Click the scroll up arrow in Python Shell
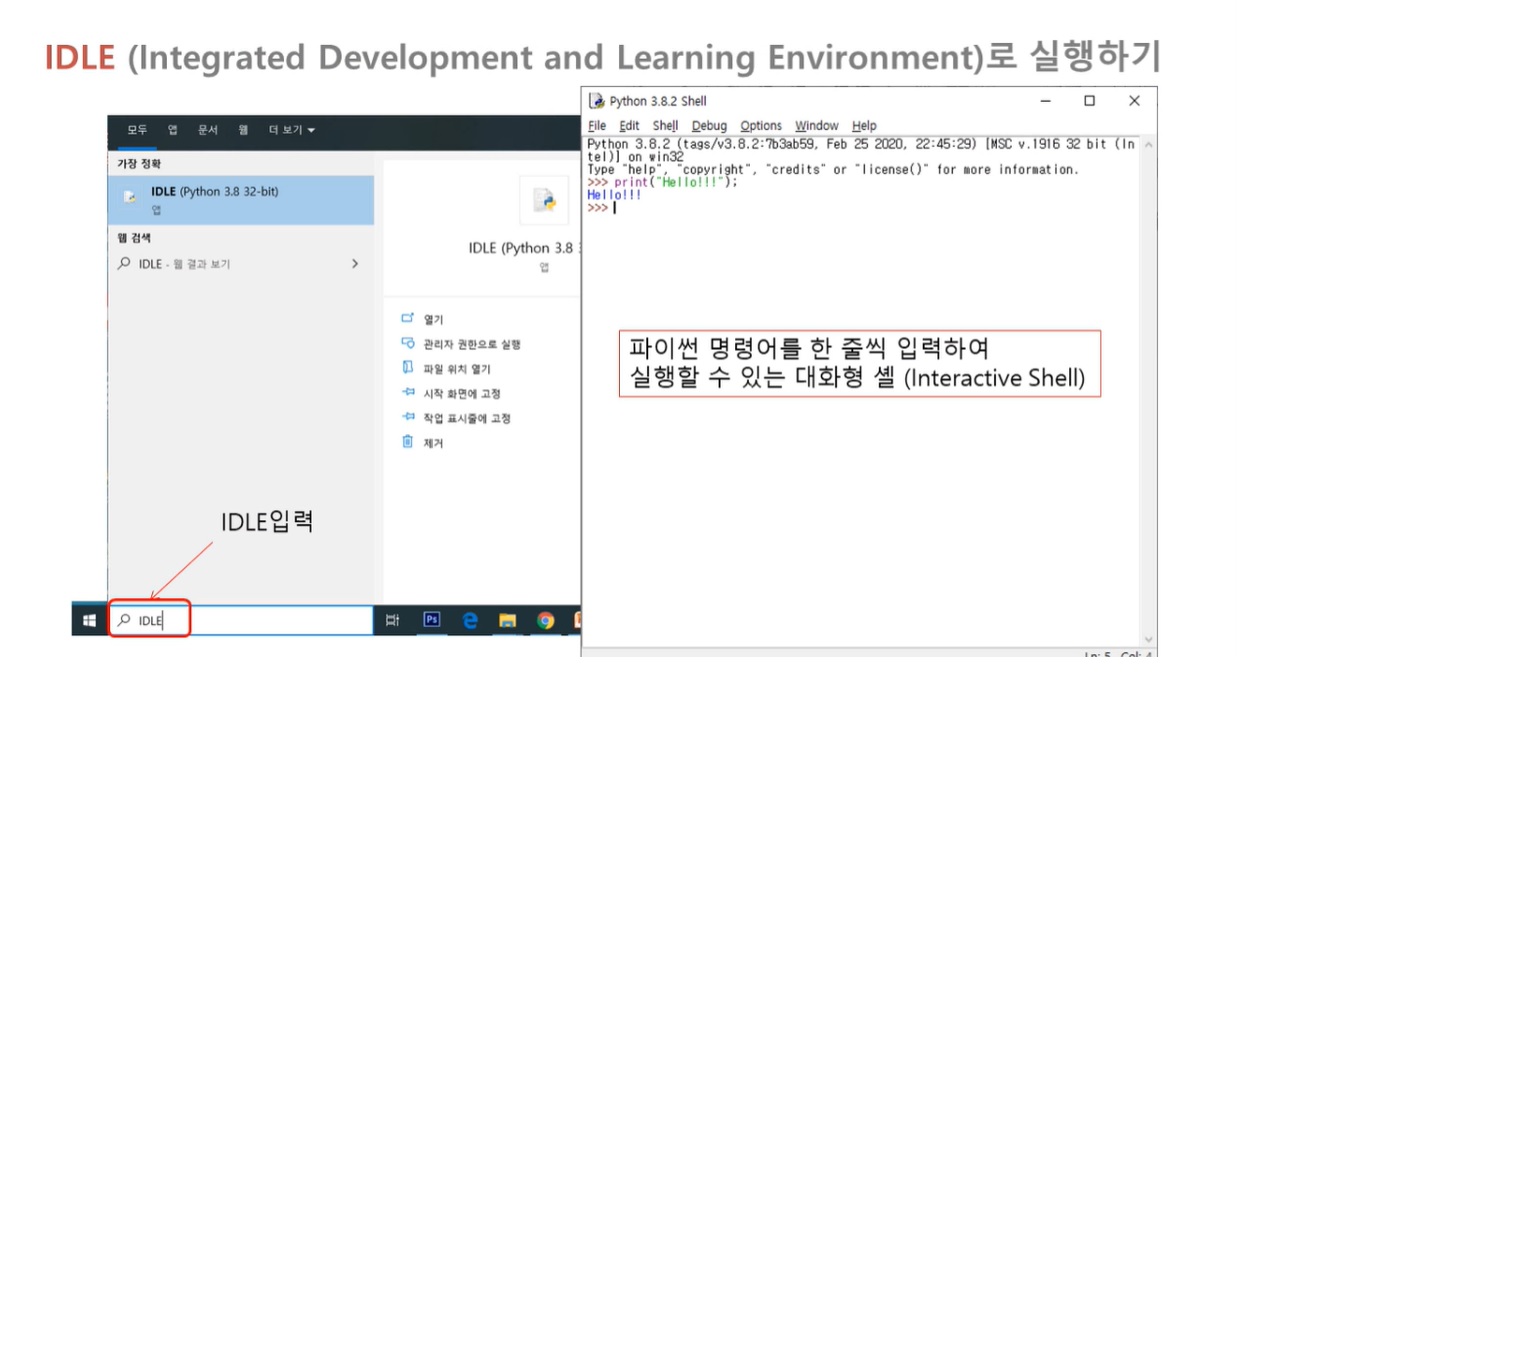This screenshot has width=1524, height=1347. (1148, 145)
